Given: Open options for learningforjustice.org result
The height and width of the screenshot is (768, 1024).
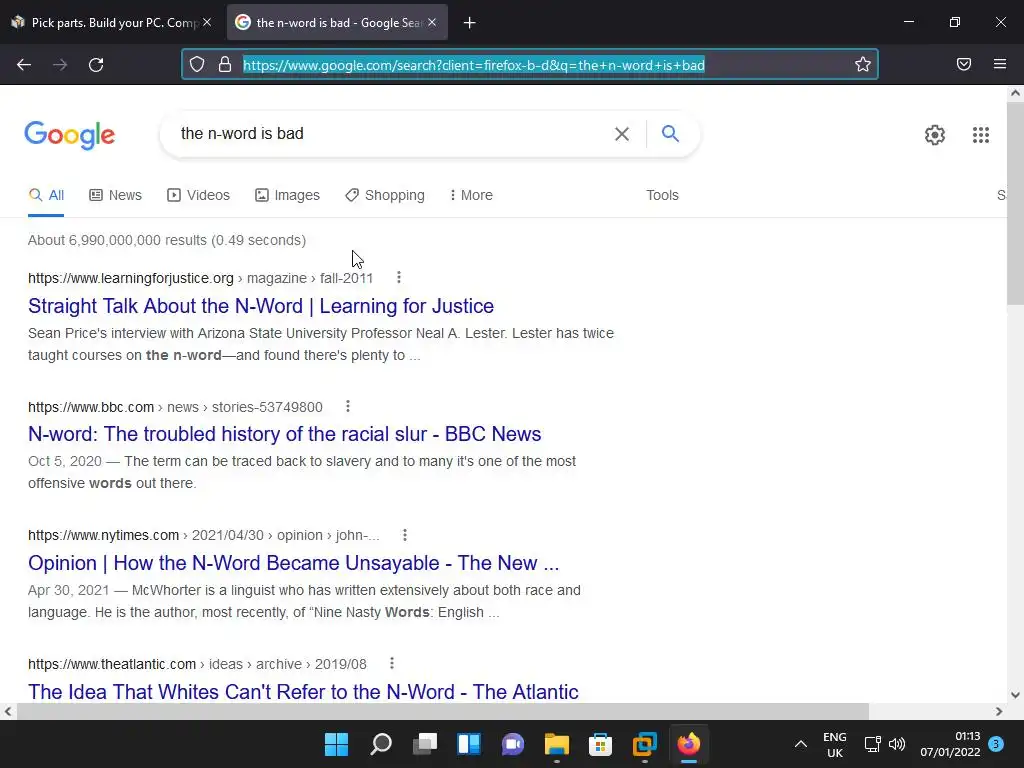Looking at the screenshot, I should (x=399, y=278).
